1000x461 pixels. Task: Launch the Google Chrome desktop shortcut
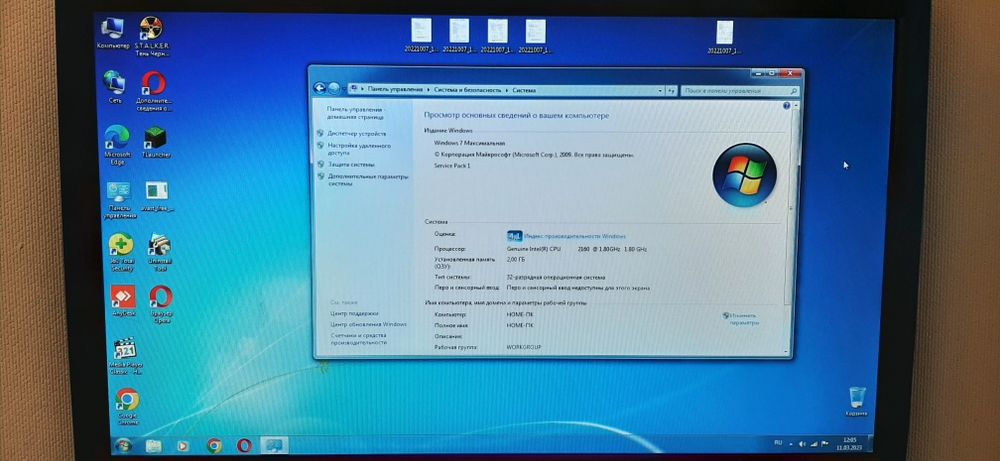127,407
